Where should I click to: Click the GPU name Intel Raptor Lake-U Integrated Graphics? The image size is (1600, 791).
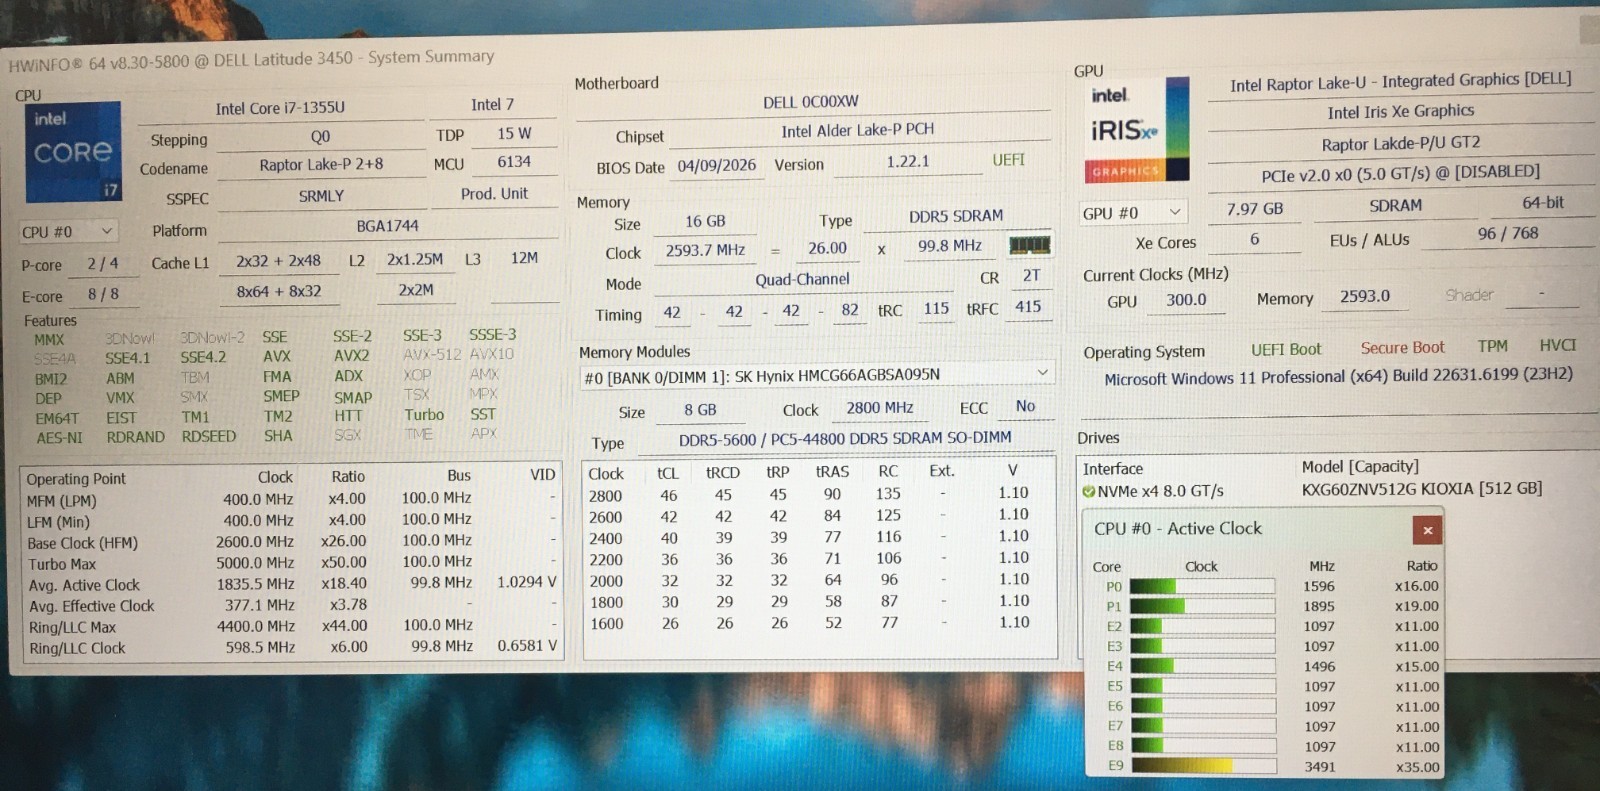click(1400, 82)
